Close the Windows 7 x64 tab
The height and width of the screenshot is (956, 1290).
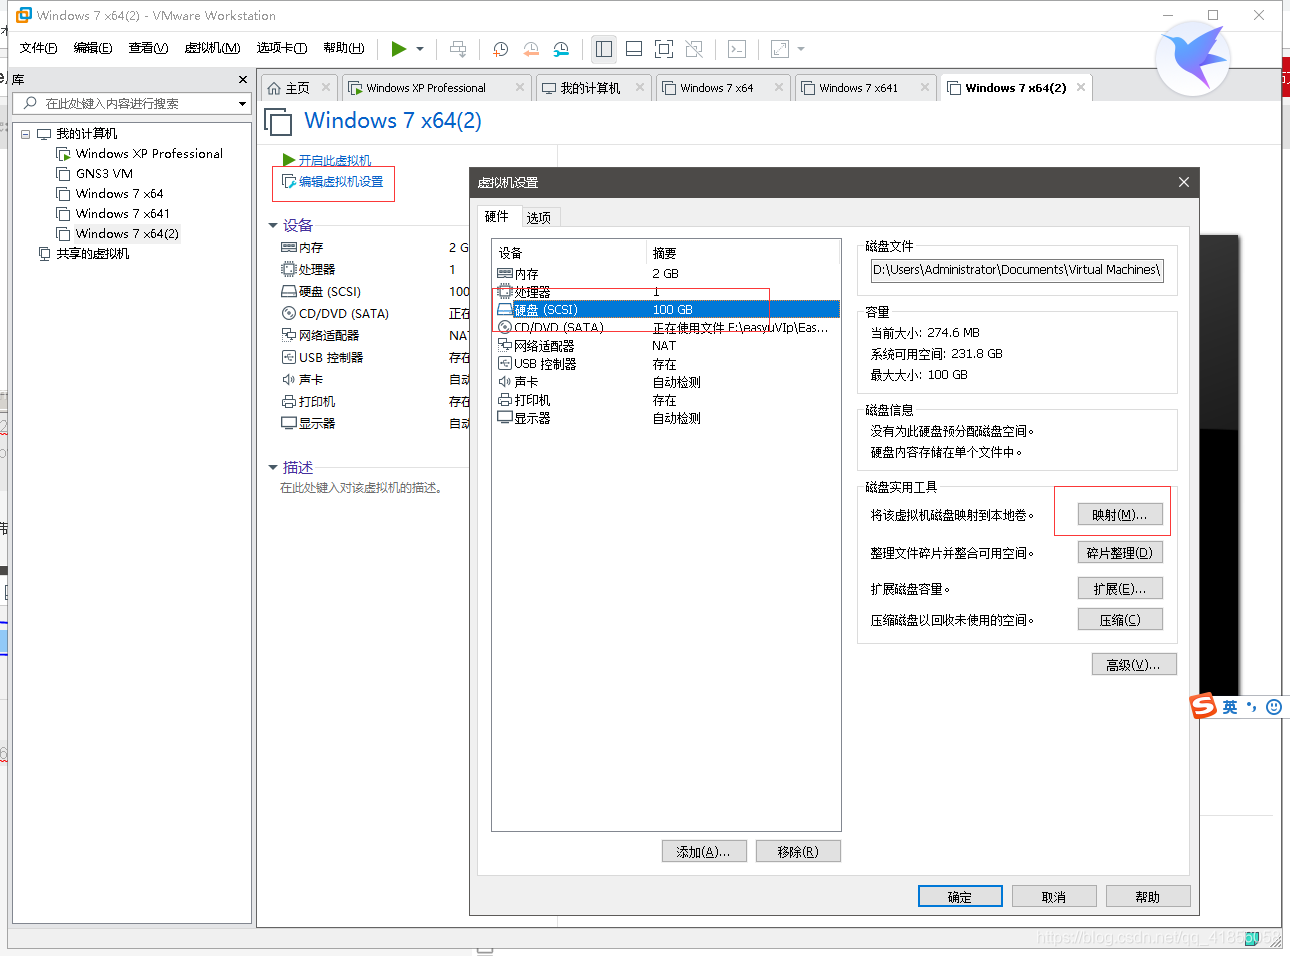click(x=779, y=88)
